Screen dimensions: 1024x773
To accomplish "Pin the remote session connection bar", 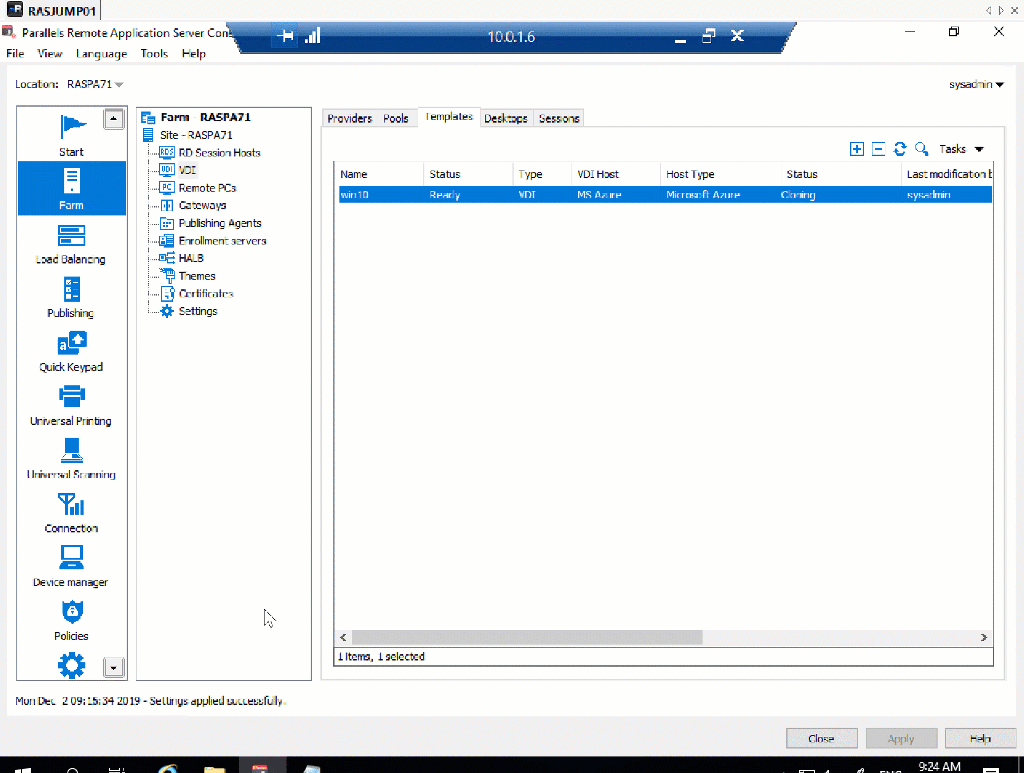I will tap(285, 36).
